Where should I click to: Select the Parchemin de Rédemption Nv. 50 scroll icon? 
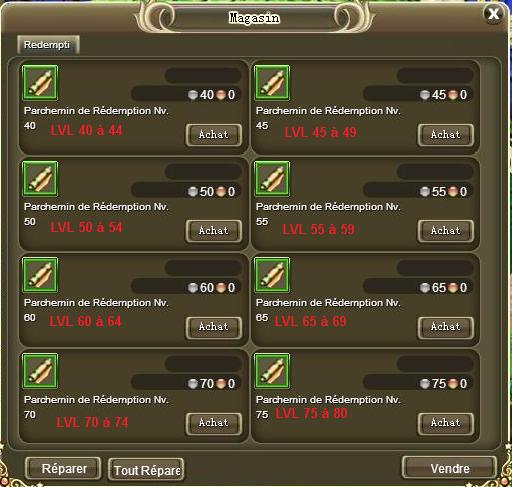pos(40,179)
